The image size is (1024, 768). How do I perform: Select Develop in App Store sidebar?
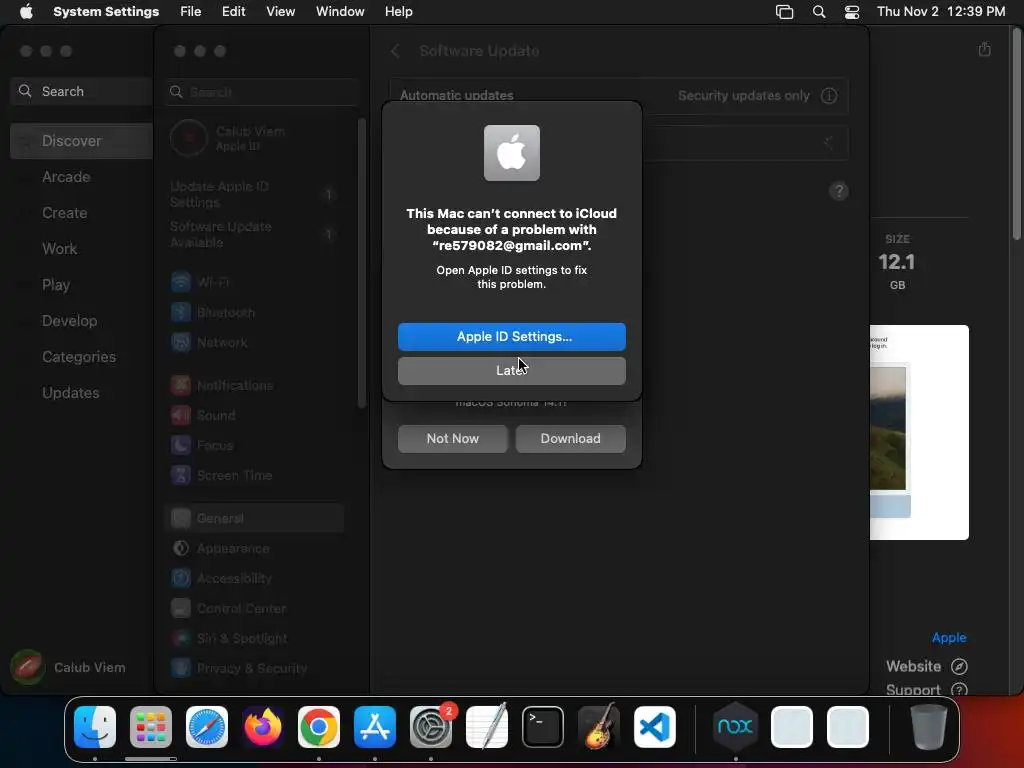[x=69, y=321]
